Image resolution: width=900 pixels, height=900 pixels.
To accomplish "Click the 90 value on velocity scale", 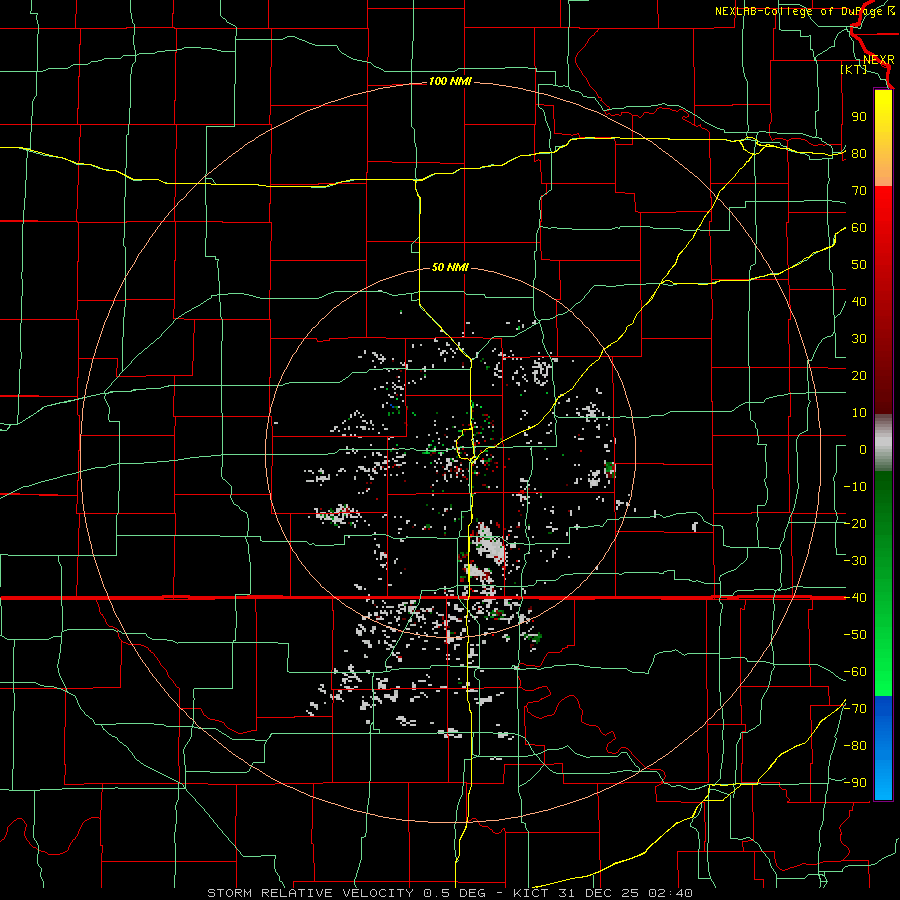I will coord(859,117).
